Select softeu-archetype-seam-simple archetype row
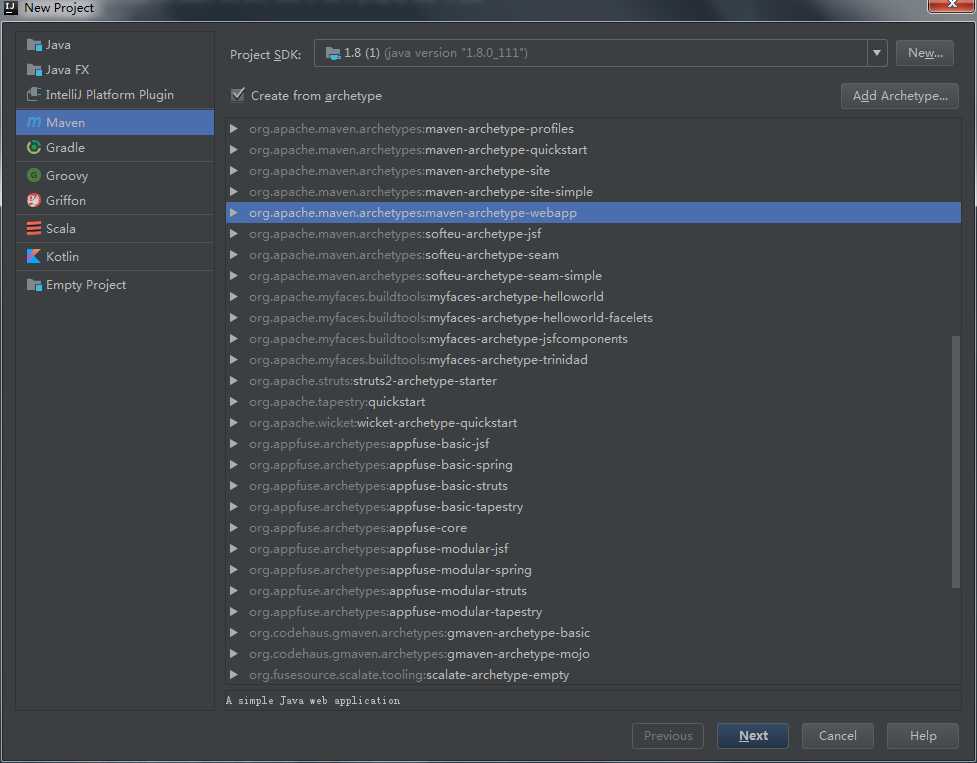The height and width of the screenshot is (763, 977). coord(593,275)
